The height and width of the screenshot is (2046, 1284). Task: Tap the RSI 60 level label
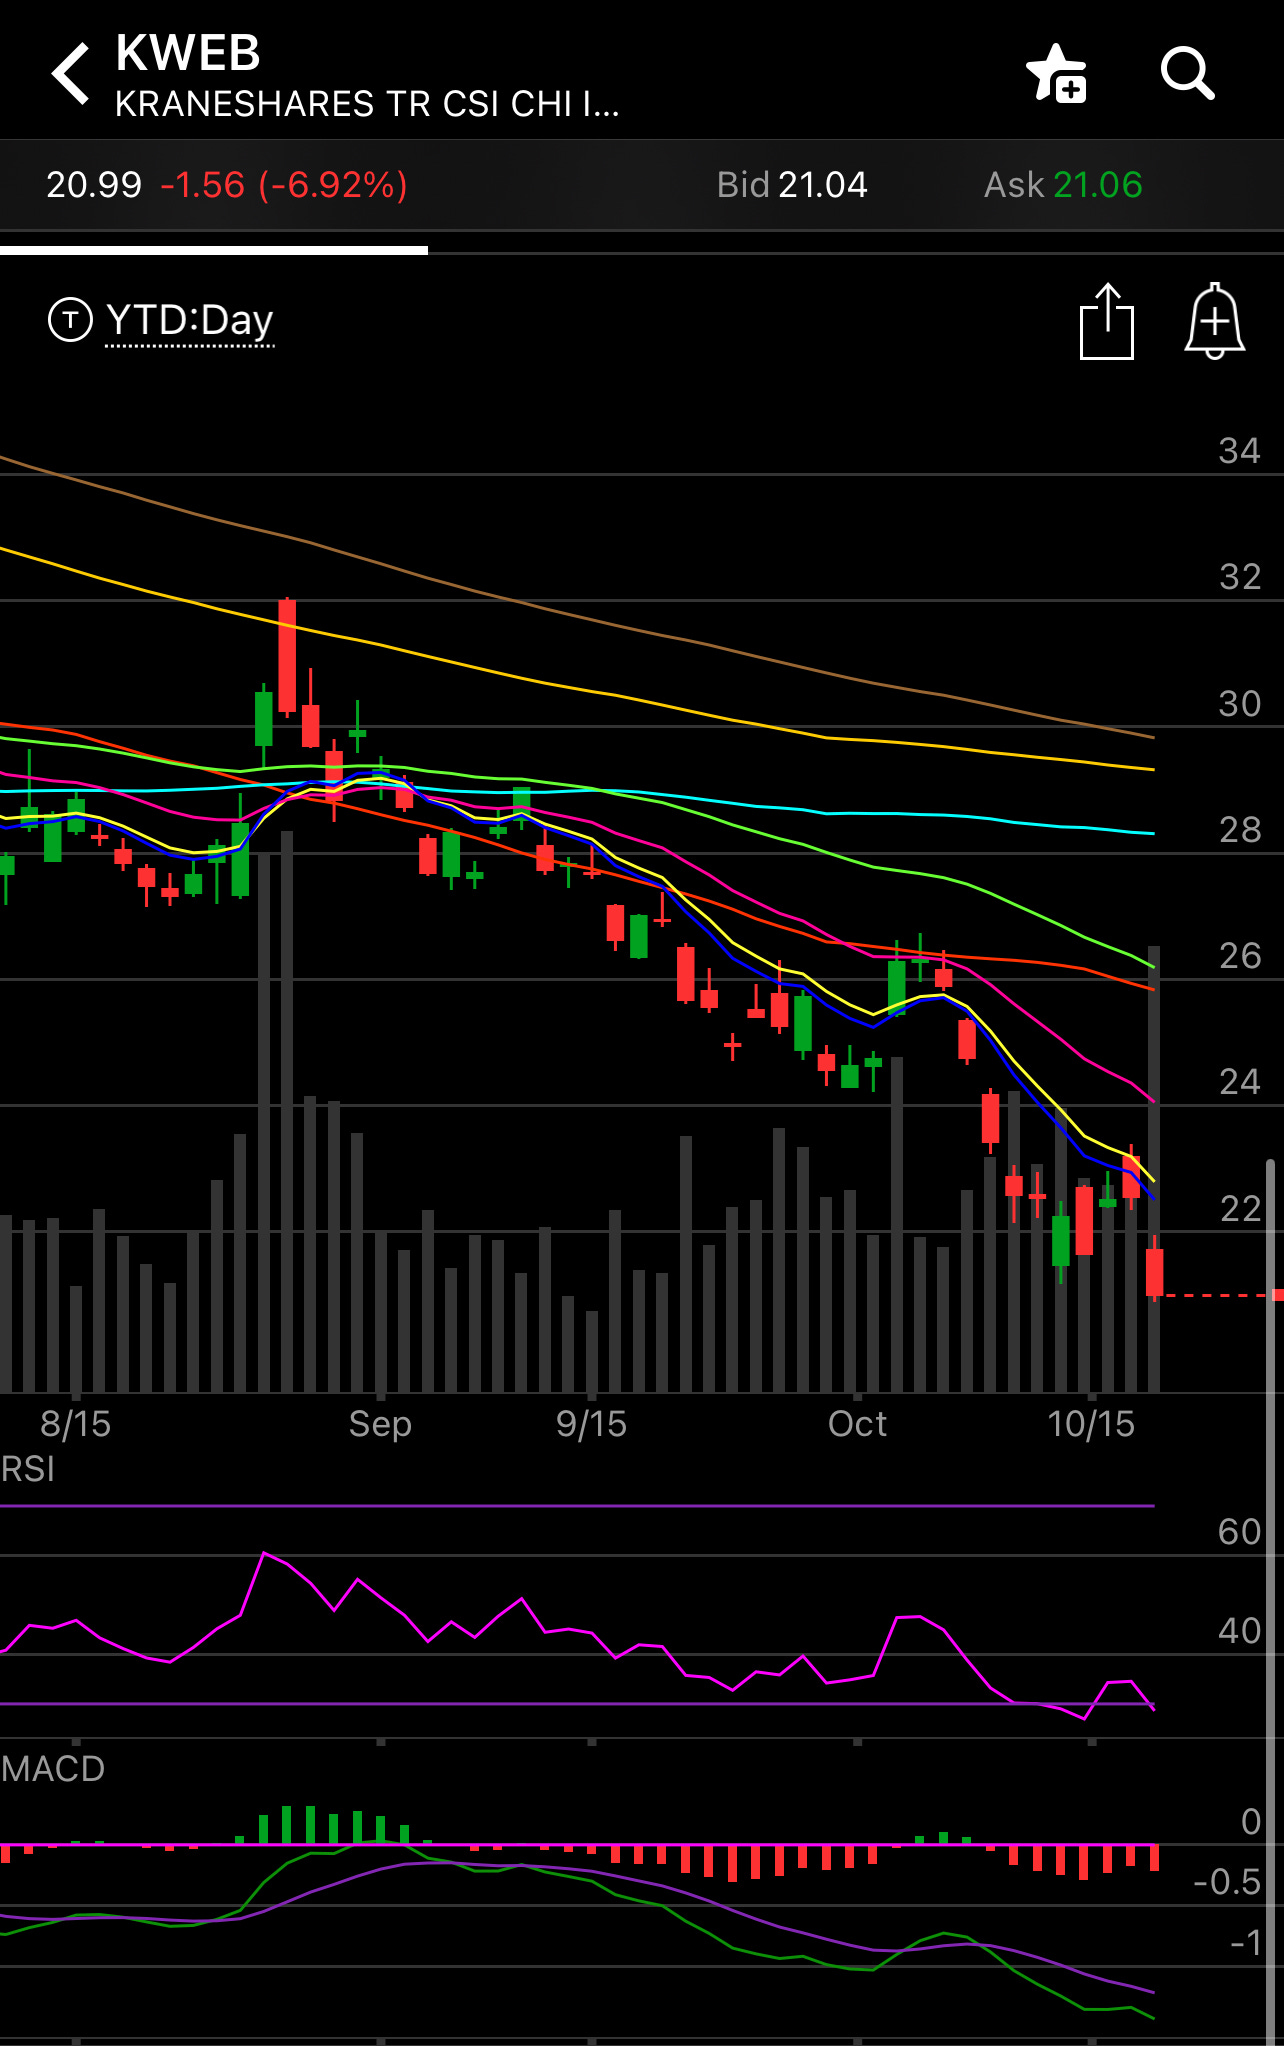click(1239, 1532)
